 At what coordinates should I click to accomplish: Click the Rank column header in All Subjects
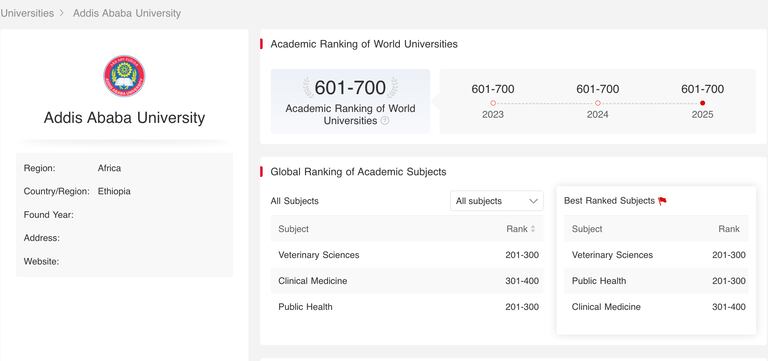(517, 229)
